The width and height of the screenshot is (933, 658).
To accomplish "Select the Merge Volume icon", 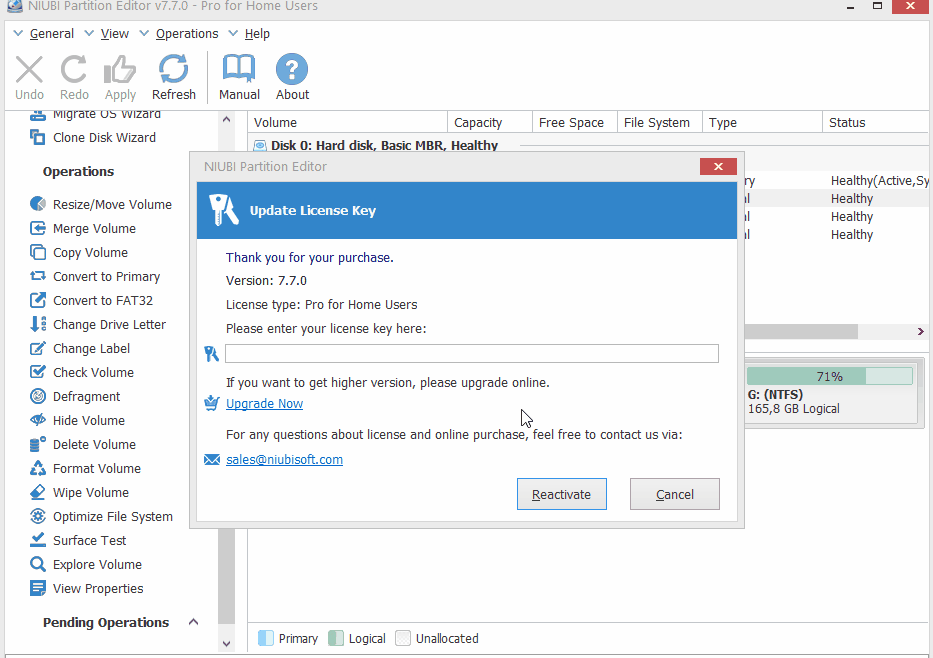I will (37, 228).
